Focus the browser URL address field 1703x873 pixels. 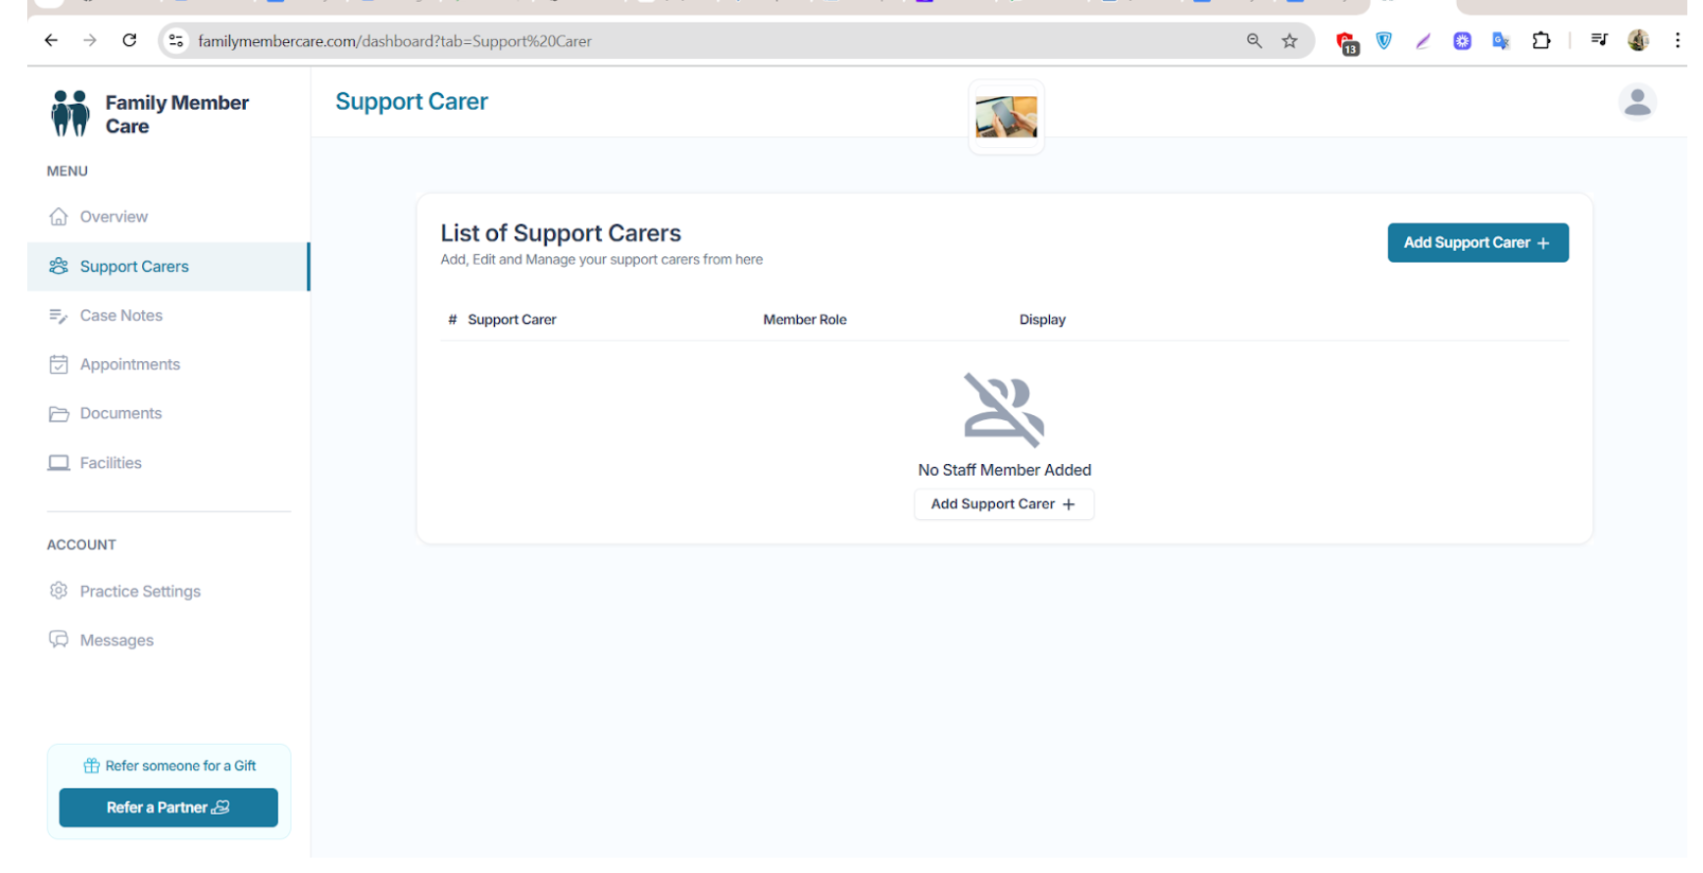(700, 41)
